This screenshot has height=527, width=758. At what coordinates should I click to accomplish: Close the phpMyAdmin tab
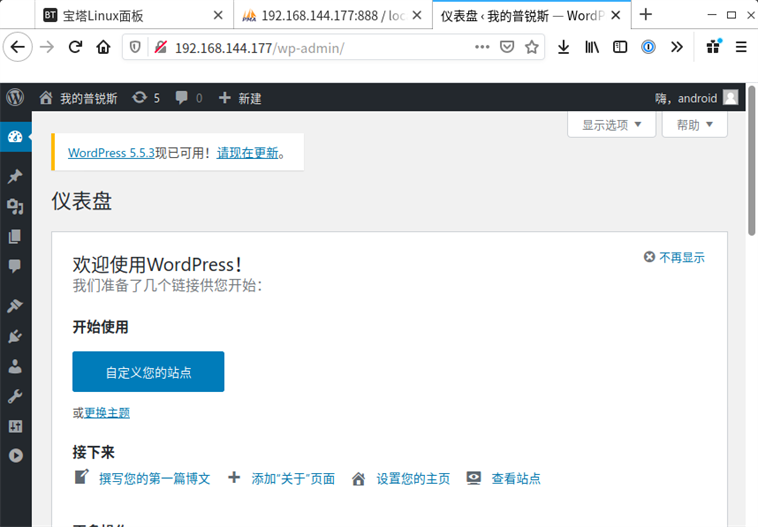[x=417, y=15]
